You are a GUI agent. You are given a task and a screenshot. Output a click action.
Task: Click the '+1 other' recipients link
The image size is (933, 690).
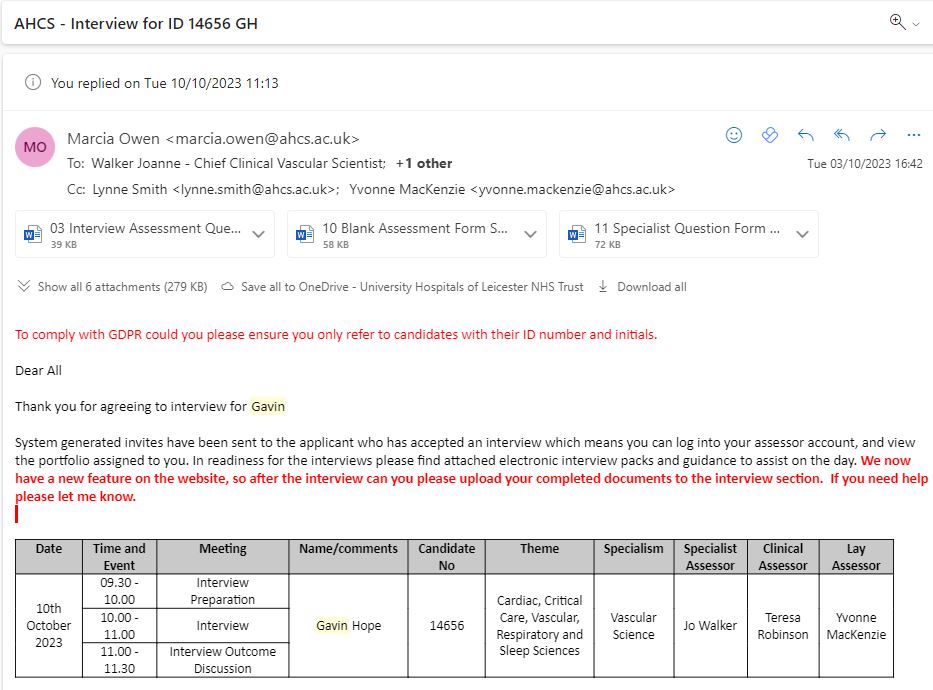tap(424, 163)
